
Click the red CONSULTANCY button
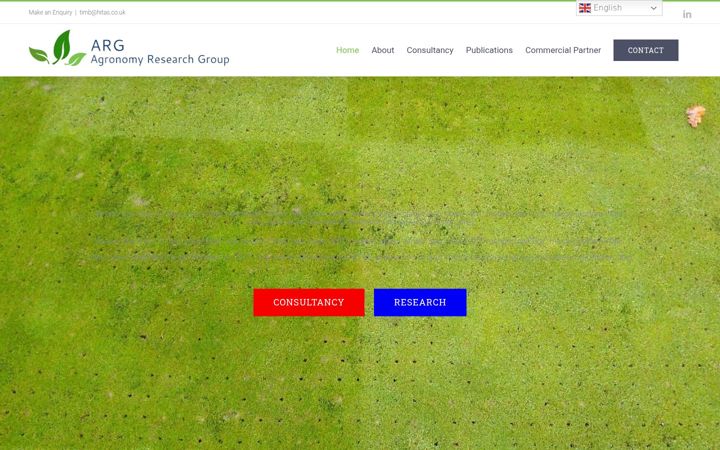click(309, 302)
